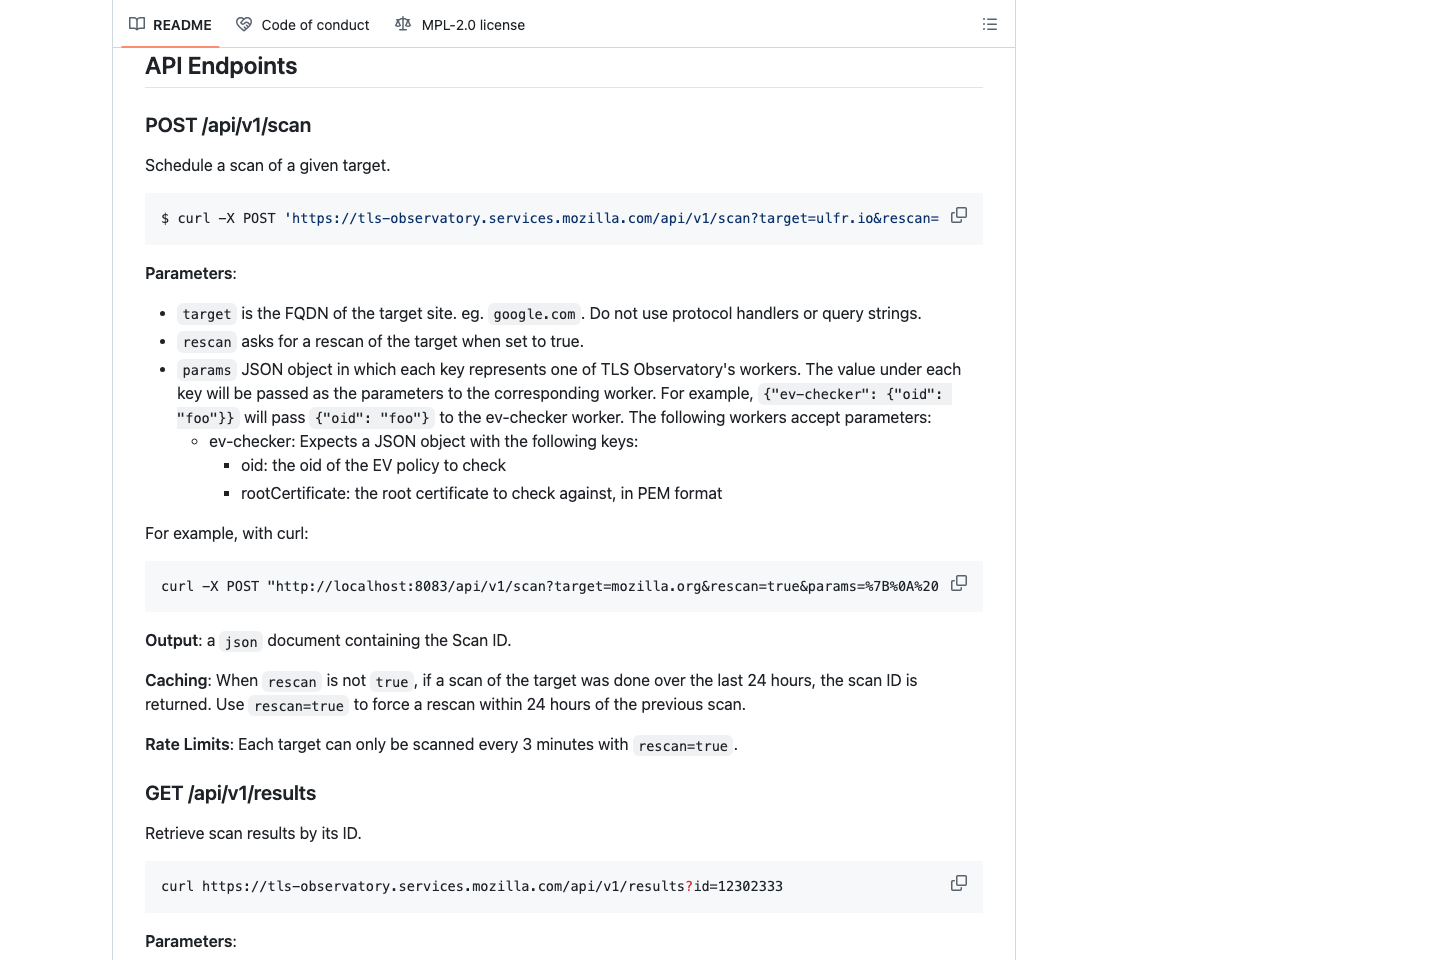This screenshot has height=960, width=1440.
Task: Click the MPL-2.0 license scales icon
Action: (x=403, y=24)
